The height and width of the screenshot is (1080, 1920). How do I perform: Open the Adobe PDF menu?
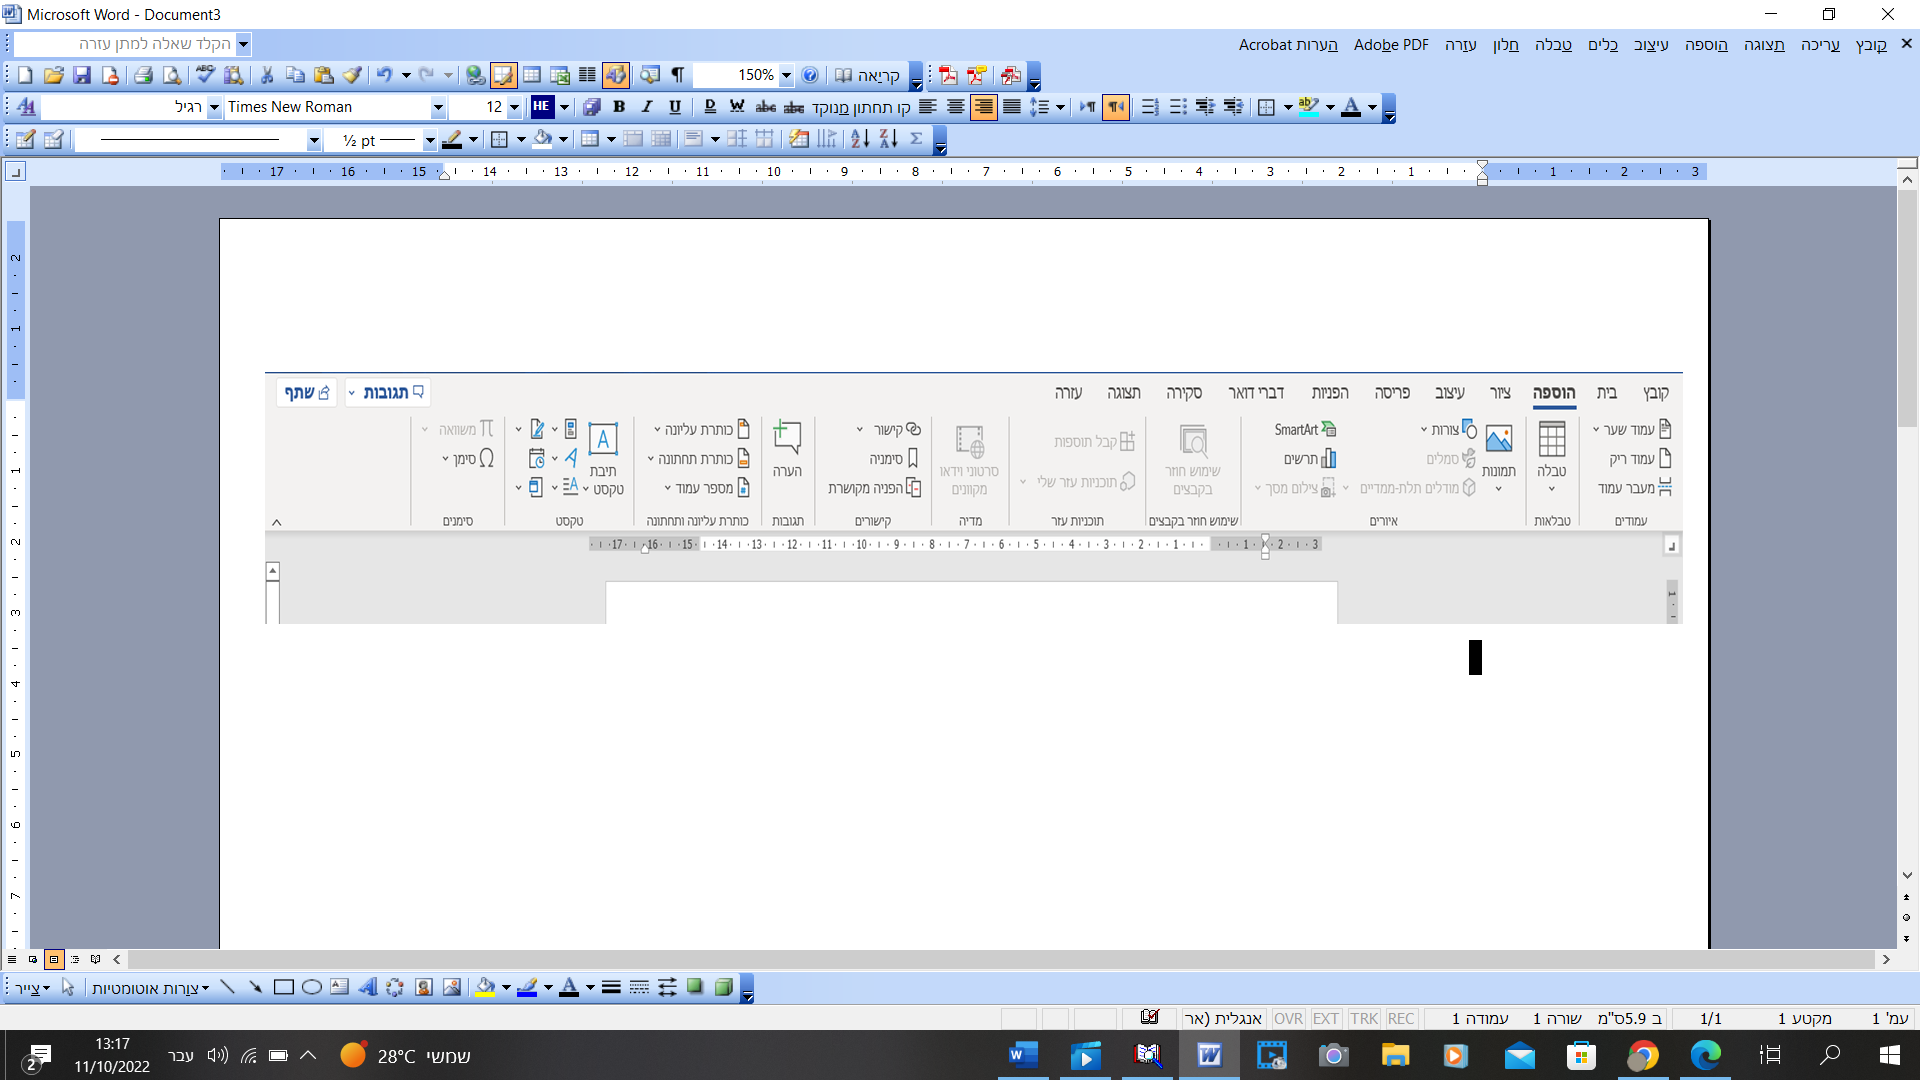coord(1391,44)
